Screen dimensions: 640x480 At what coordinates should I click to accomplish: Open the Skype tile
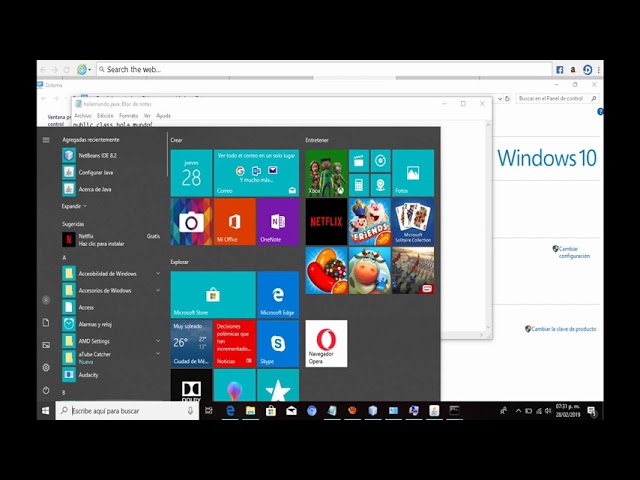pyautogui.click(x=278, y=343)
